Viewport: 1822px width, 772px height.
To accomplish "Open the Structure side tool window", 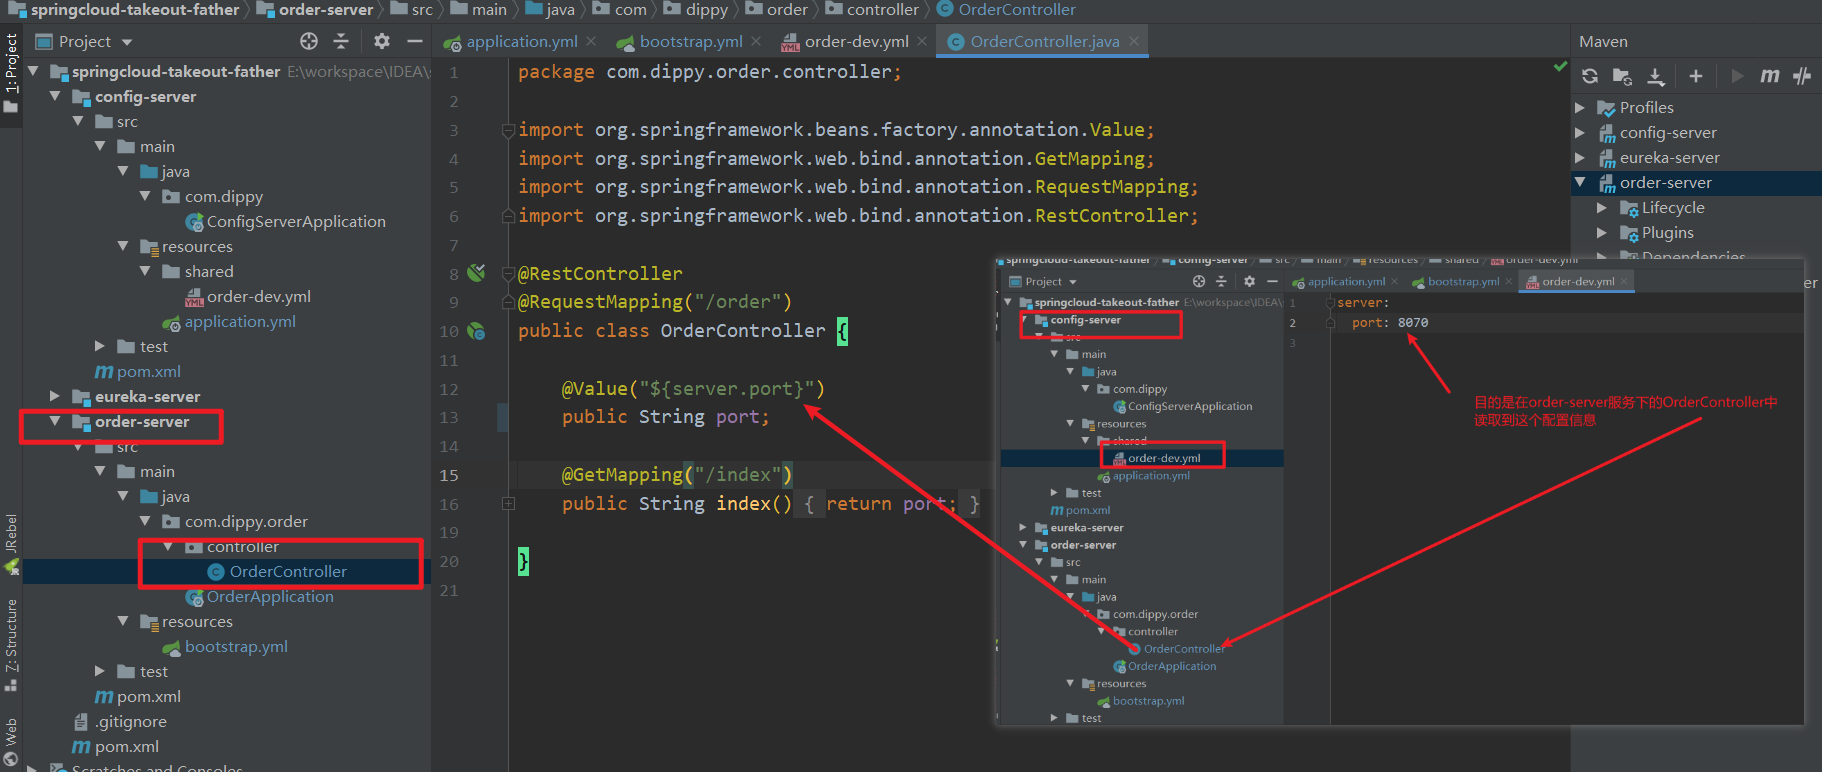I will pos(11,645).
